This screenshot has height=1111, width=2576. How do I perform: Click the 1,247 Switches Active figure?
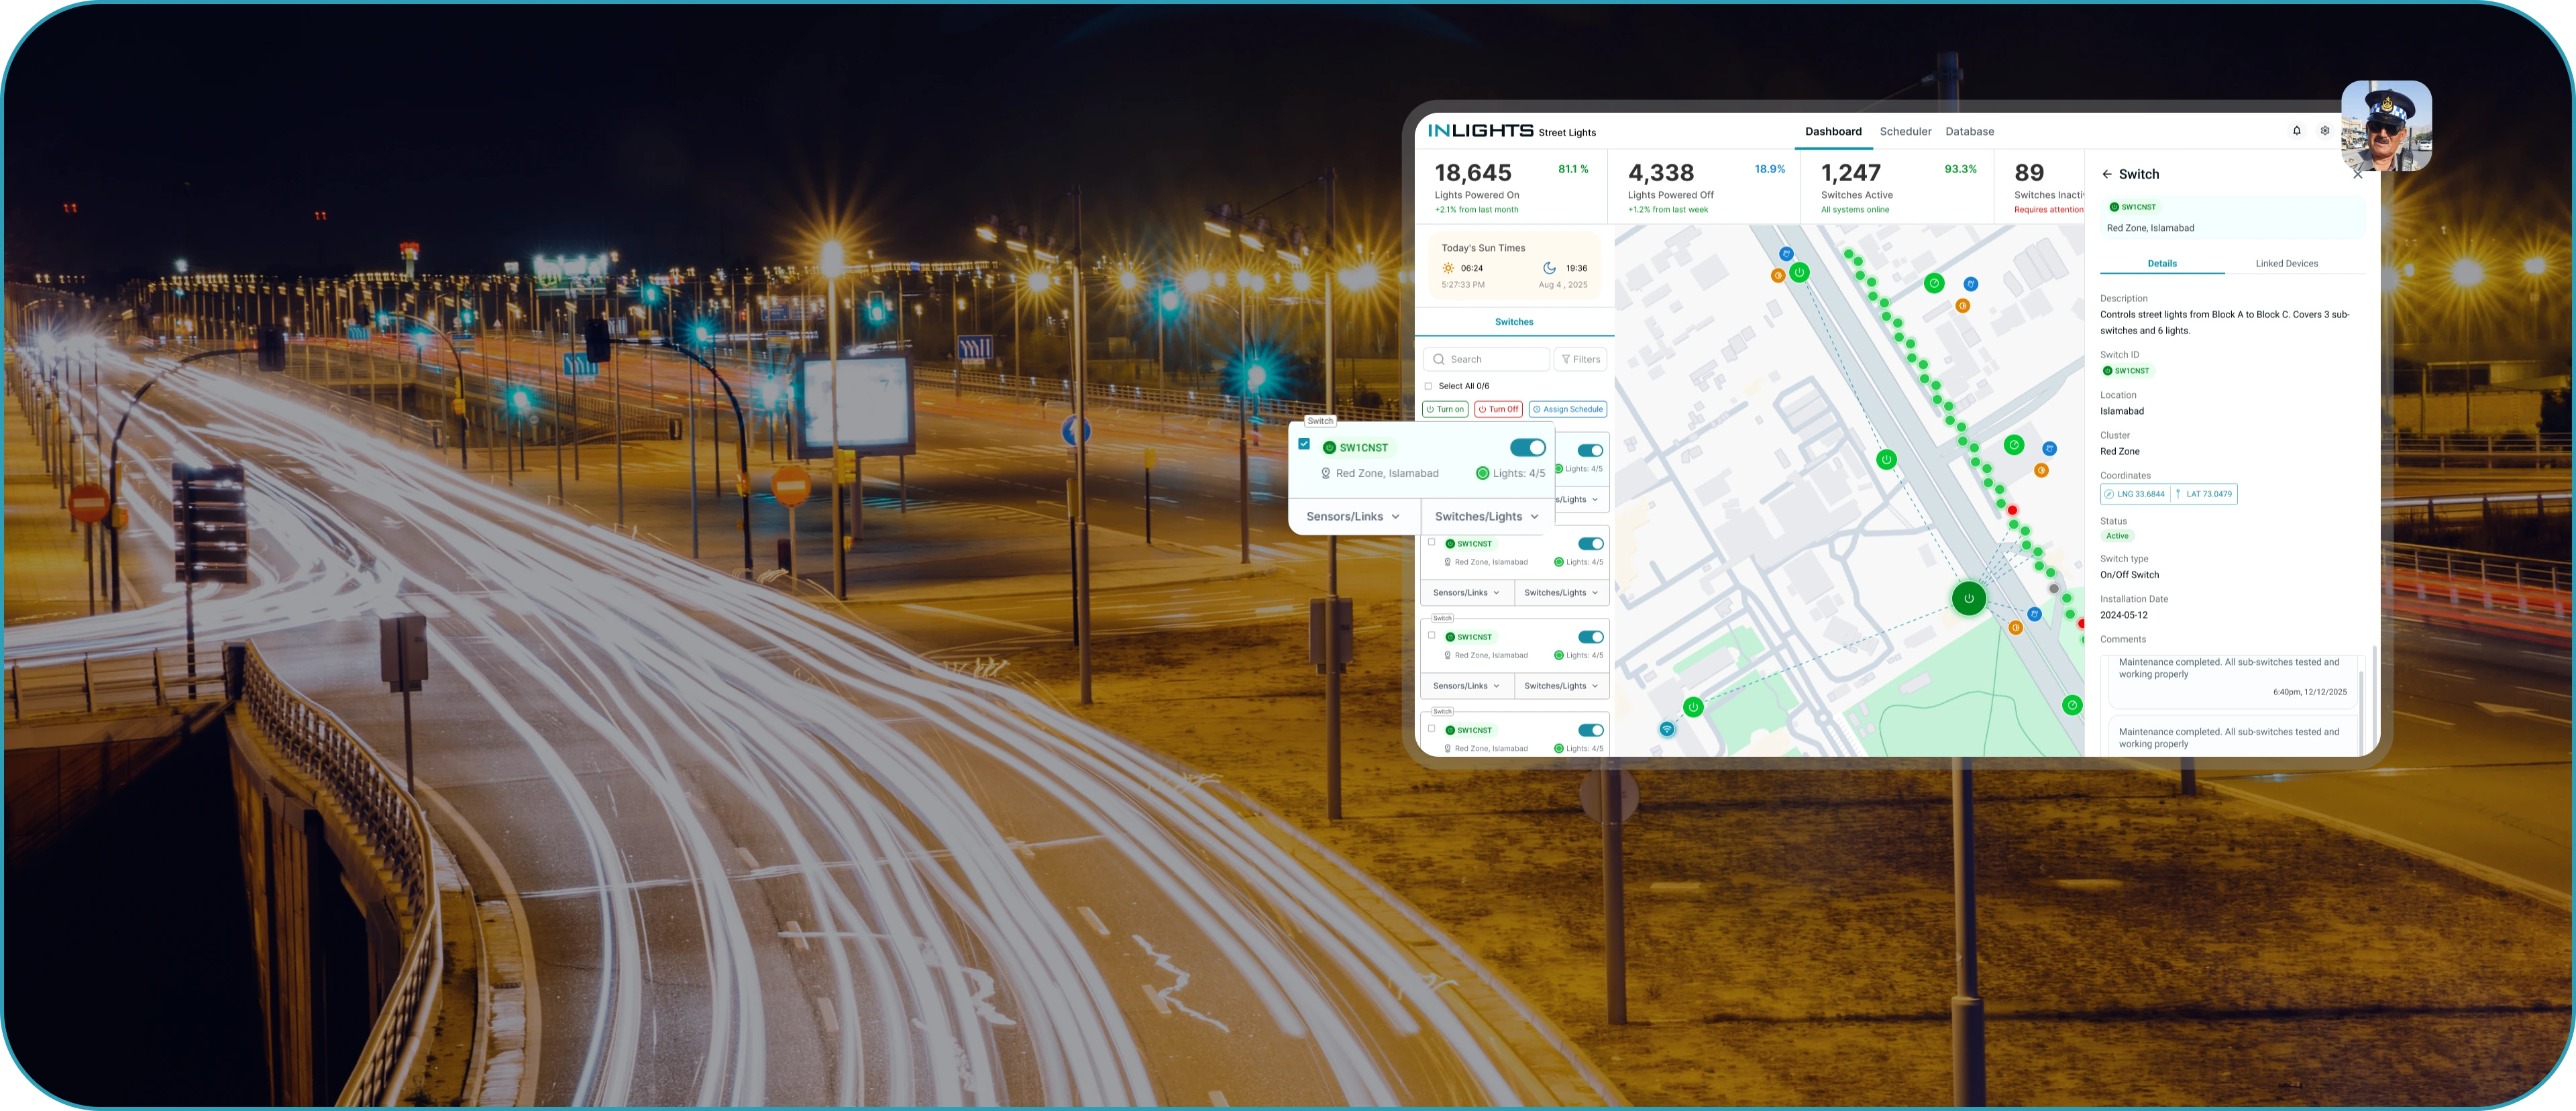point(1850,173)
